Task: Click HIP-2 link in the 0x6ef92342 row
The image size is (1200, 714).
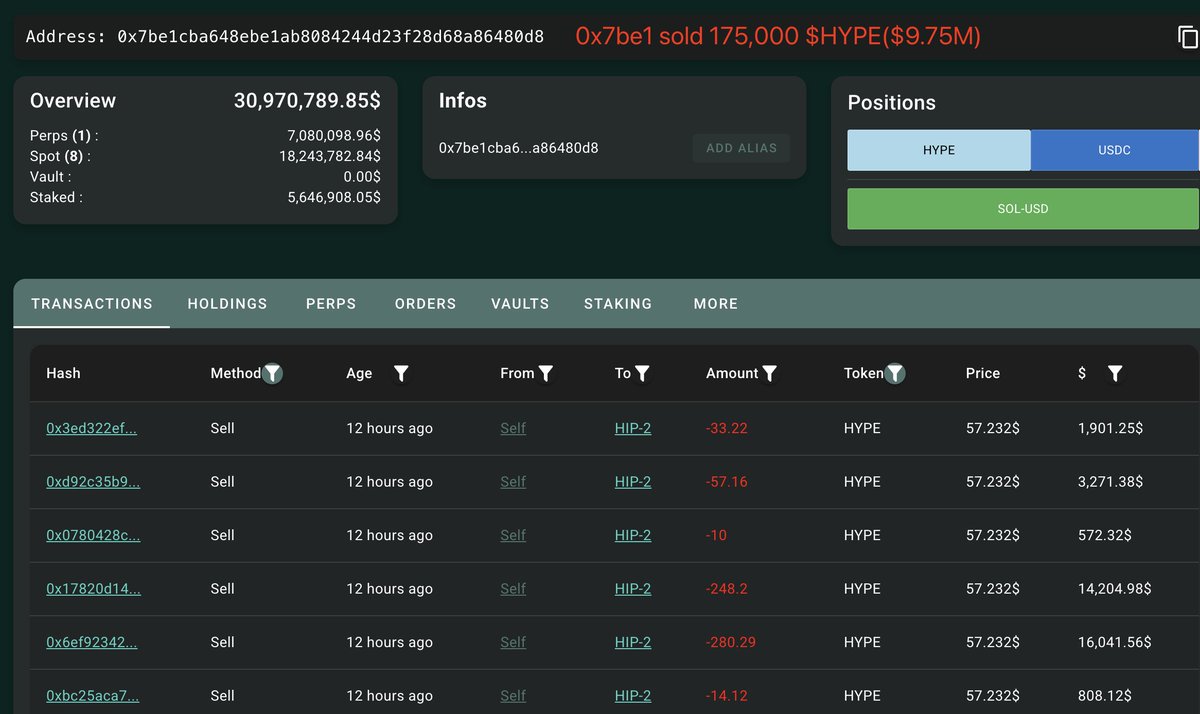Action: coord(633,642)
